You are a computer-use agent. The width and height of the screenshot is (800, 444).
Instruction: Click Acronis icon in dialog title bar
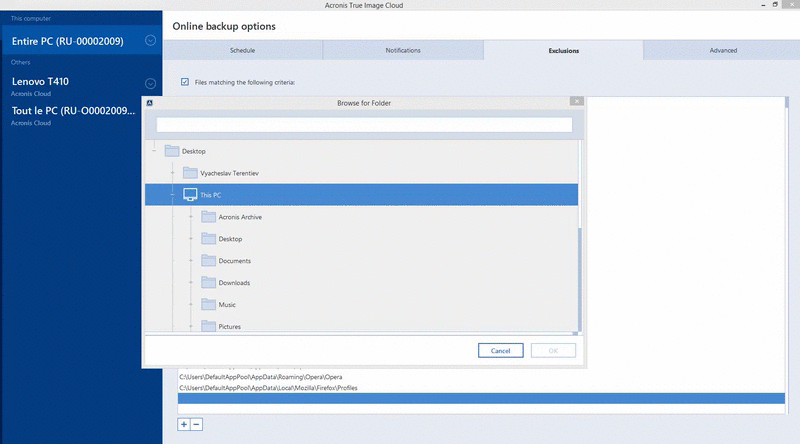point(149,103)
